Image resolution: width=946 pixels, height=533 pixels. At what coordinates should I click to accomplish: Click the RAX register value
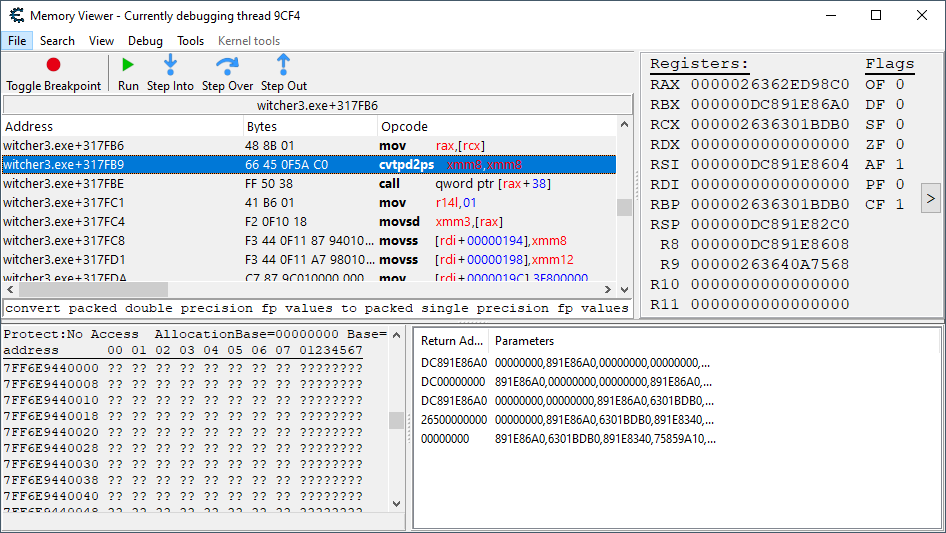point(769,85)
